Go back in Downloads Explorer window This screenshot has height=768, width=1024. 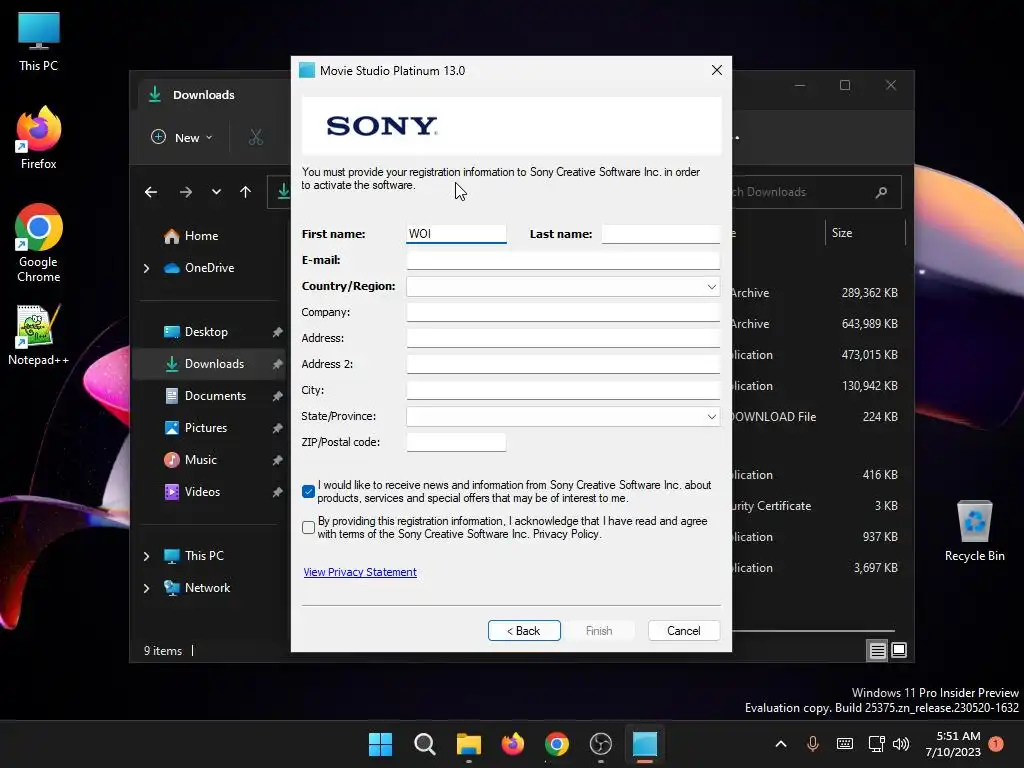tap(151, 192)
